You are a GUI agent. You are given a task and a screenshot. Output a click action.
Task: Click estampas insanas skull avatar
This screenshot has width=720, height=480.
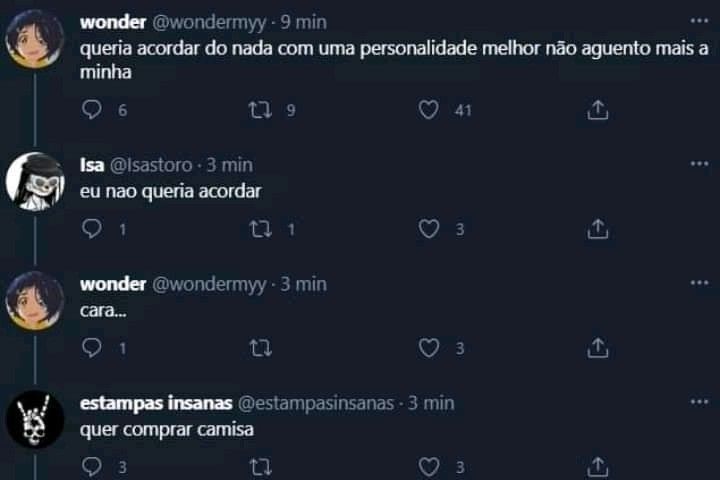click(x=35, y=419)
